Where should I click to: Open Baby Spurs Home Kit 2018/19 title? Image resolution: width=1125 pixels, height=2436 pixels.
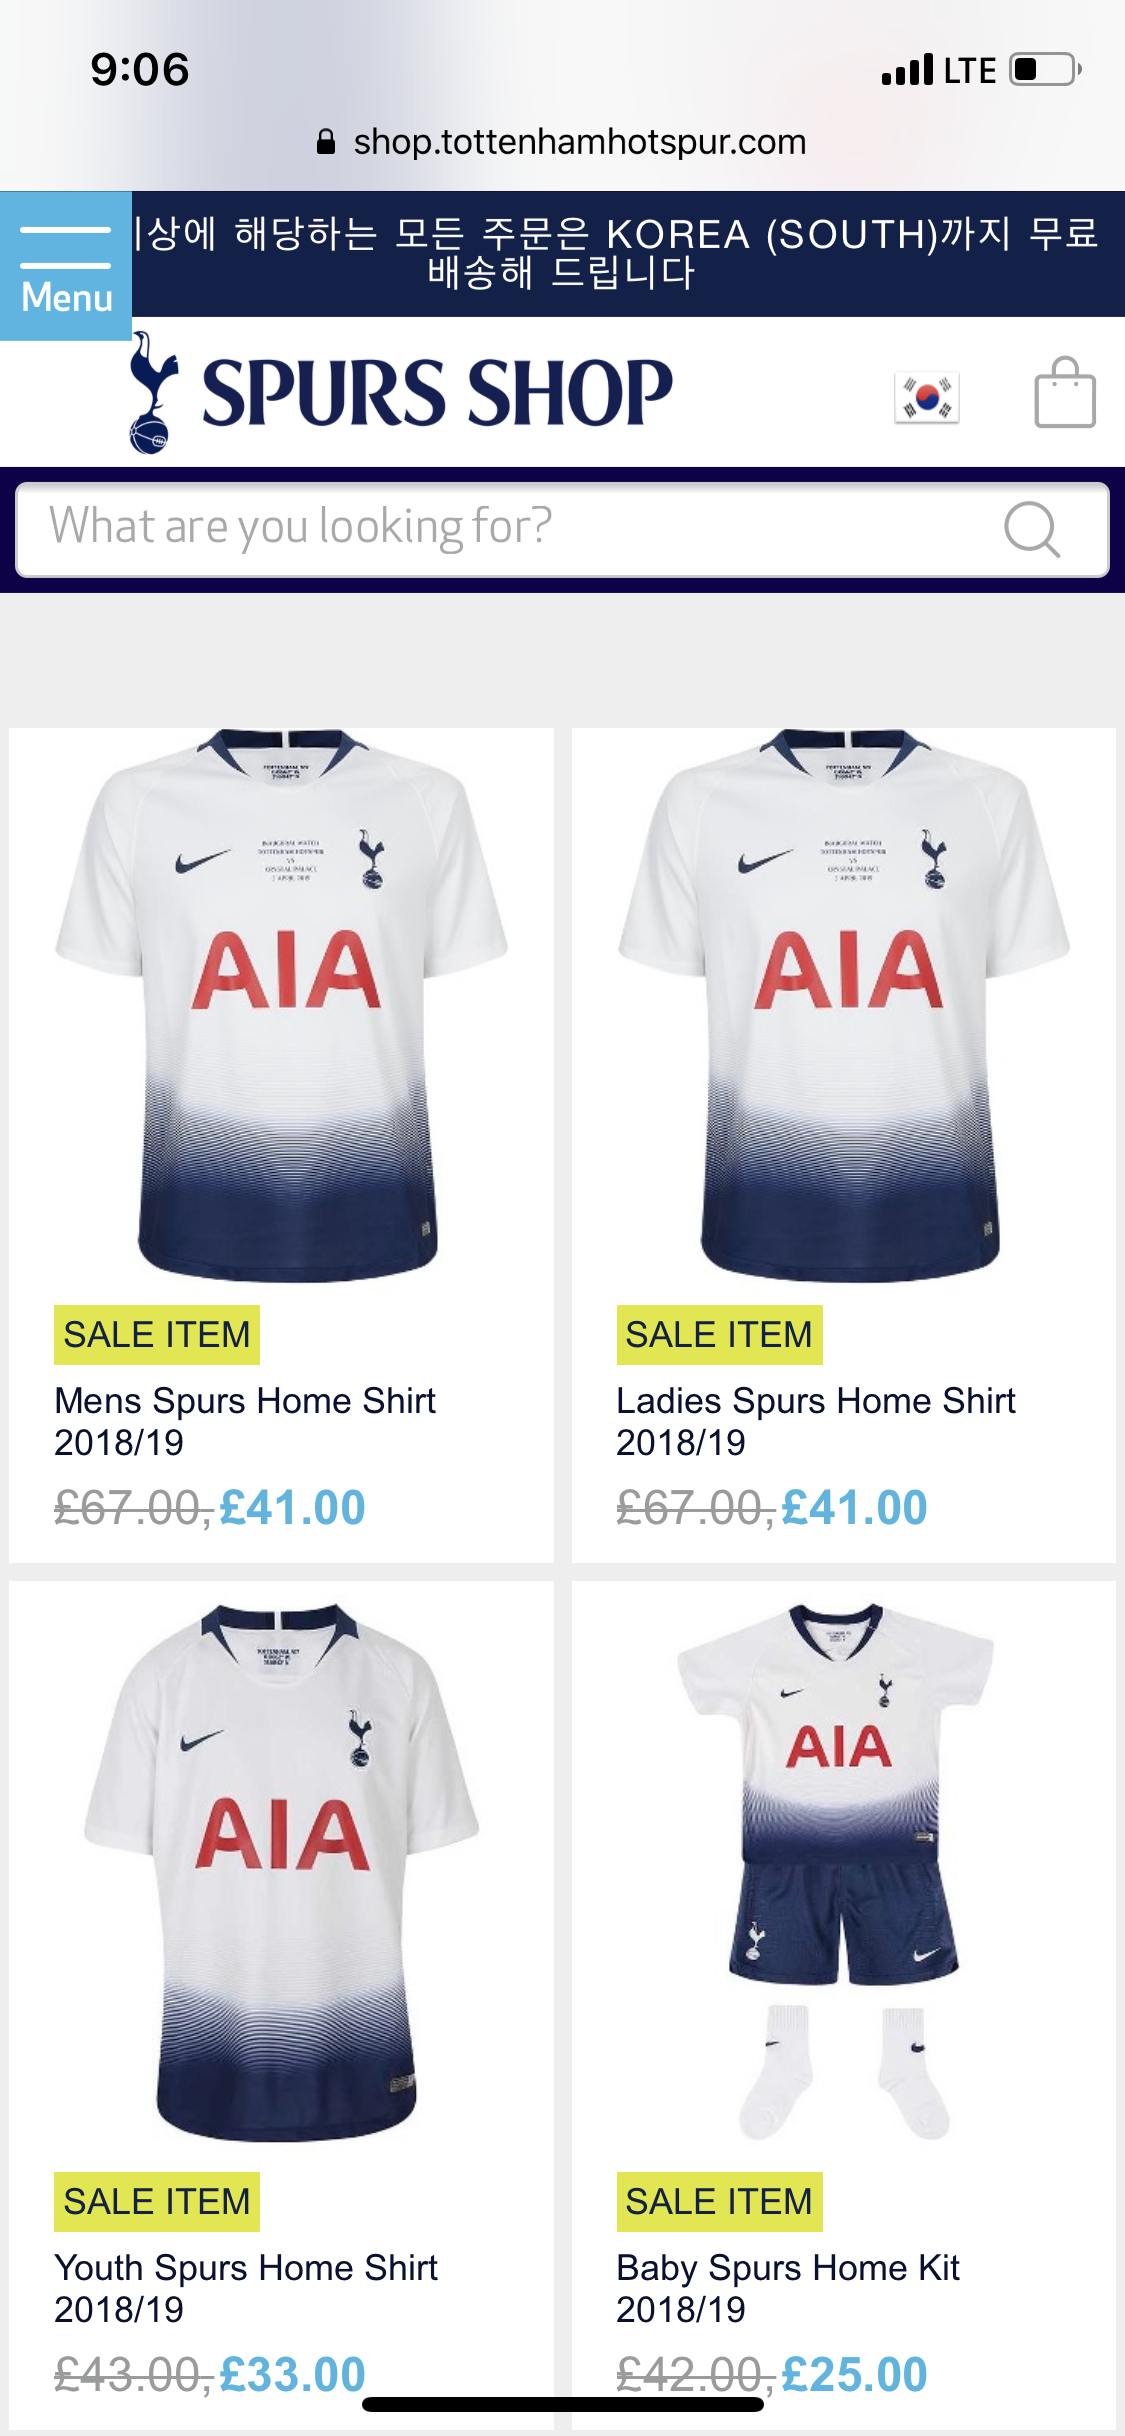pos(788,2288)
